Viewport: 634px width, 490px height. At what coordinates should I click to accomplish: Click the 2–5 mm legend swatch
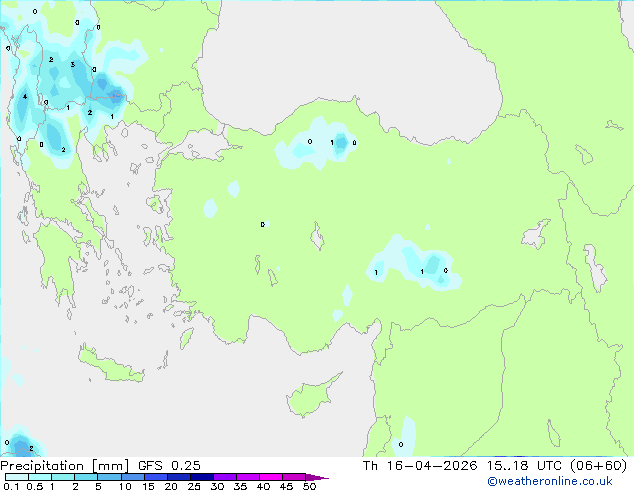86,477
